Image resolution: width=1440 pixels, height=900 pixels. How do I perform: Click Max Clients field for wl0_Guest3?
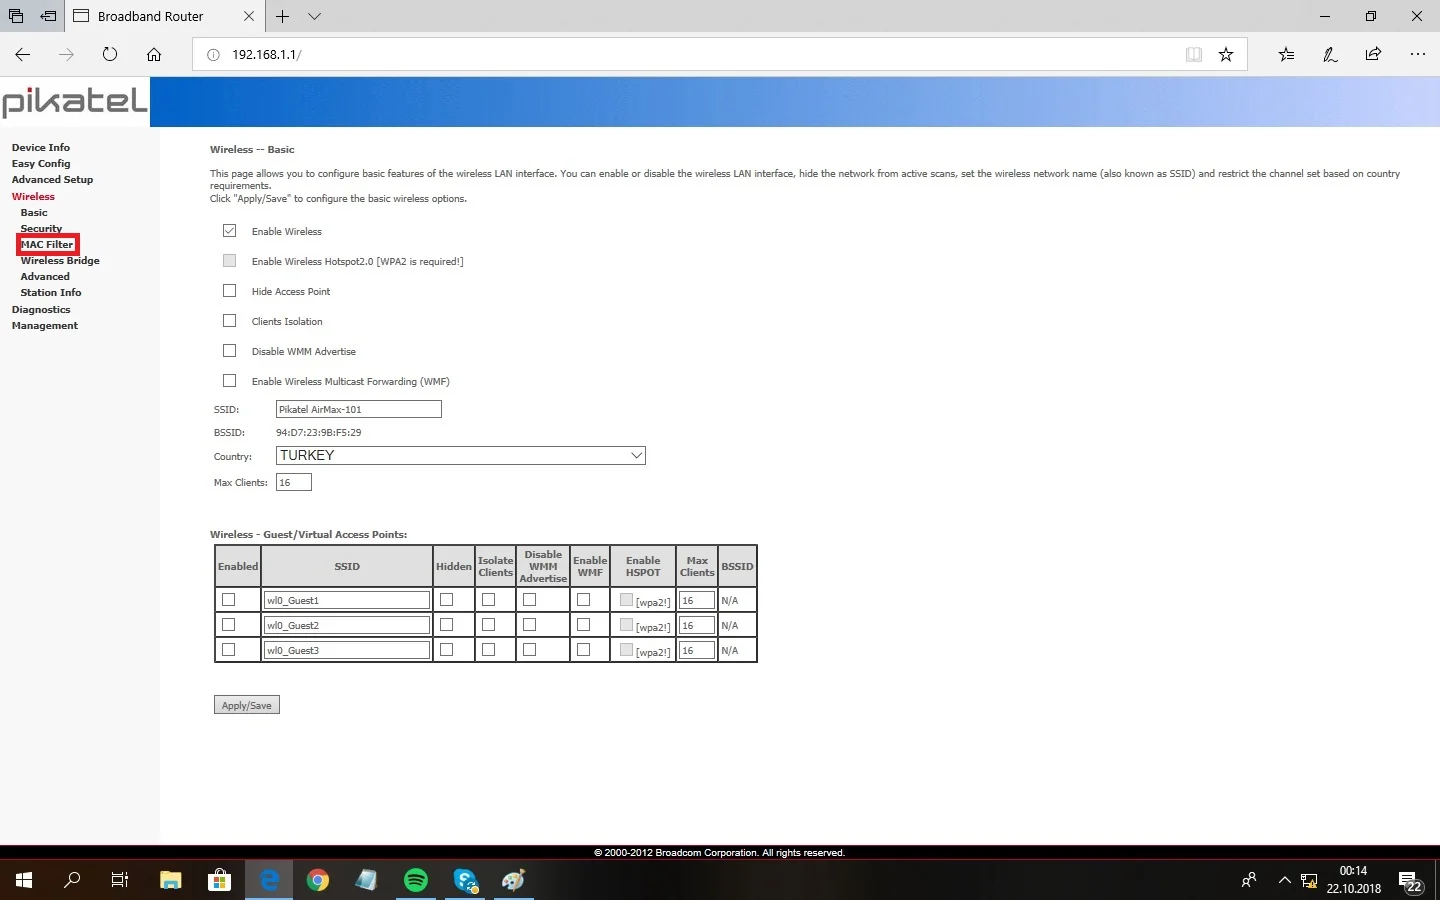tap(697, 650)
